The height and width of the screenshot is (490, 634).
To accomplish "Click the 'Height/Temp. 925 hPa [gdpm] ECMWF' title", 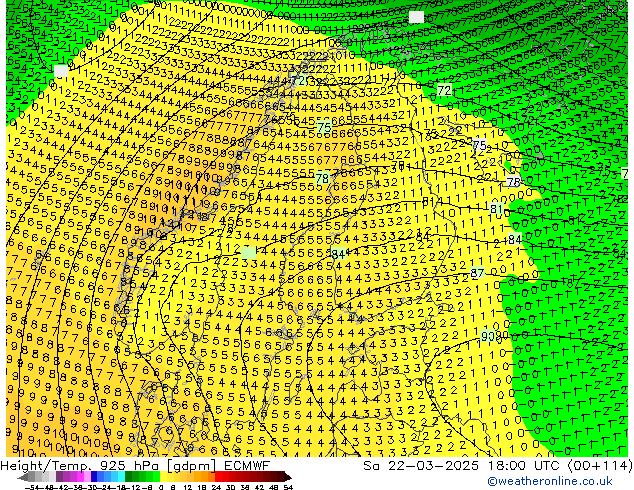I will [x=135, y=466].
